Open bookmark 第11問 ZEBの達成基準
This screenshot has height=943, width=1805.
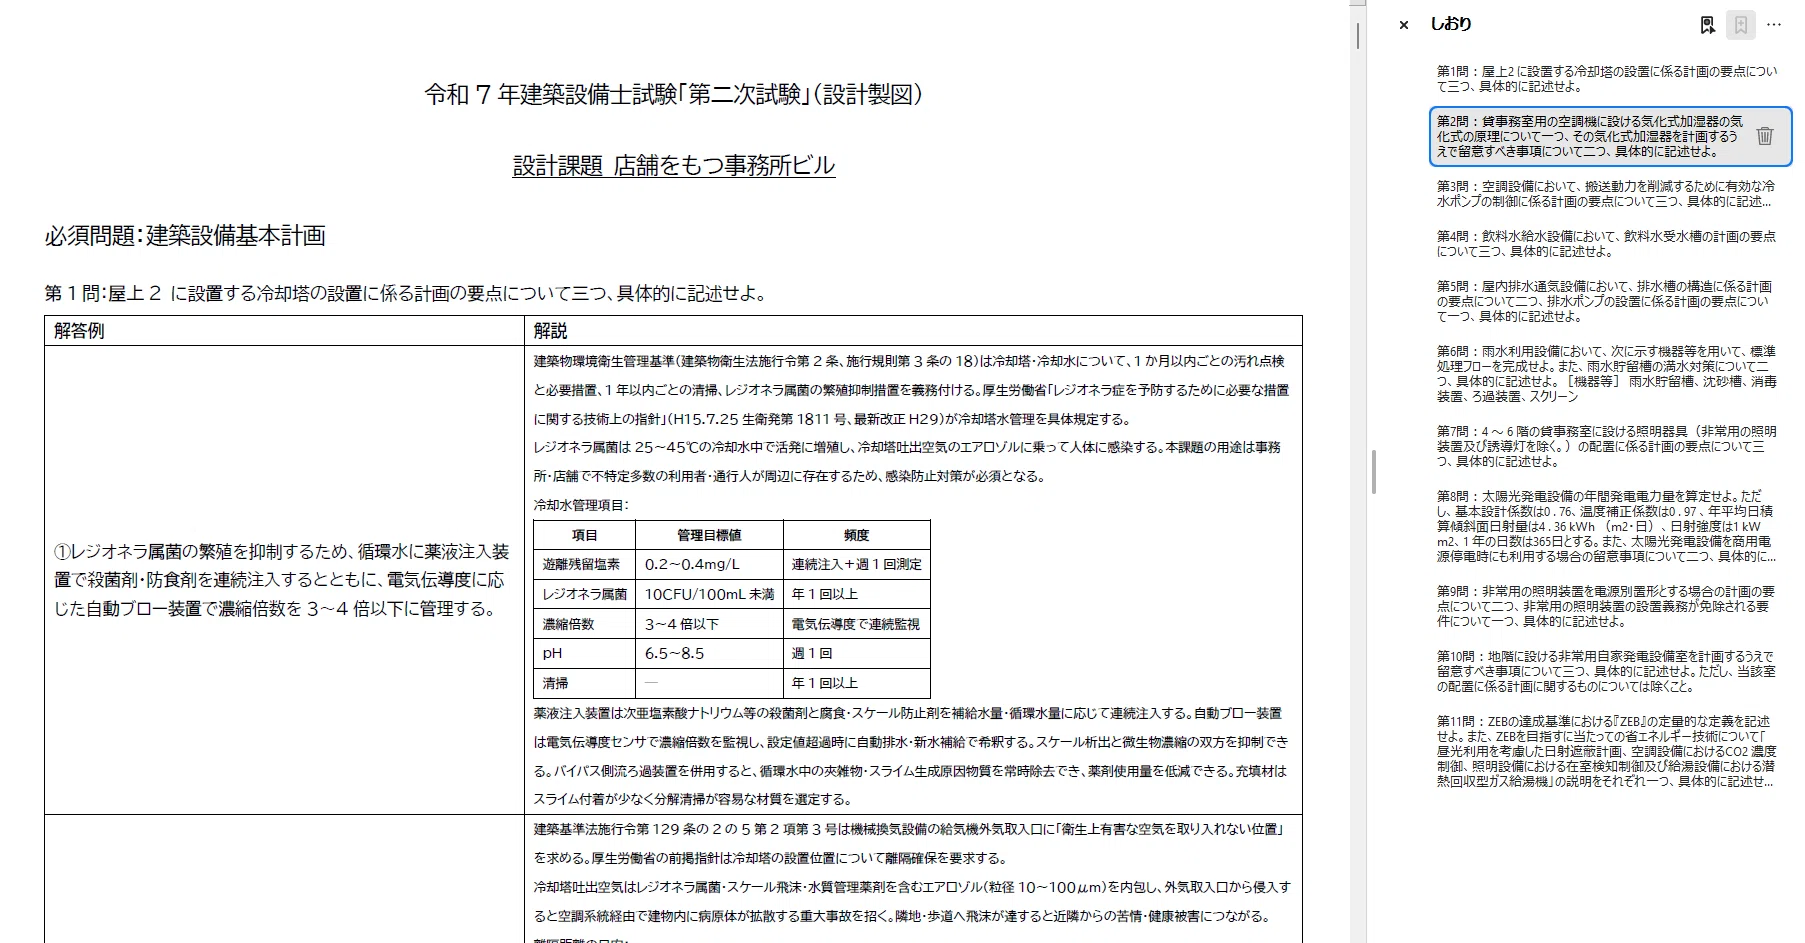point(1606,751)
